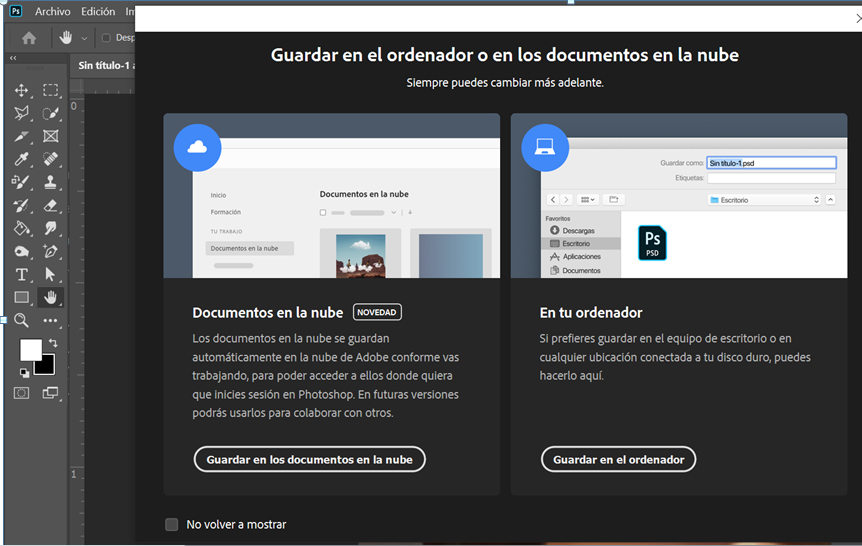Go to the Home screen
This screenshot has height=546, width=862.
pyautogui.click(x=29, y=38)
